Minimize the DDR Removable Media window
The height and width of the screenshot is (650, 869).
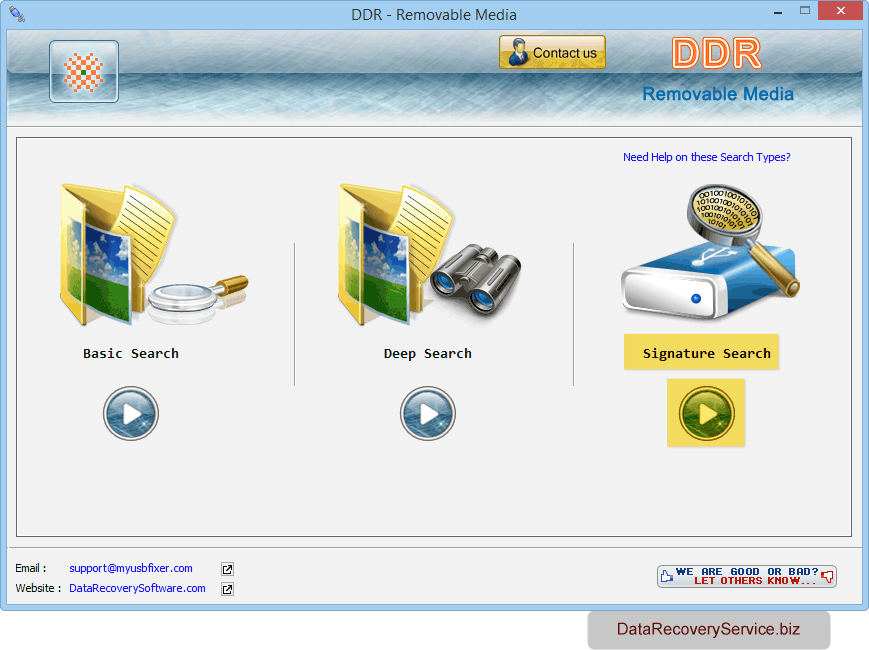[x=778, y=12]
